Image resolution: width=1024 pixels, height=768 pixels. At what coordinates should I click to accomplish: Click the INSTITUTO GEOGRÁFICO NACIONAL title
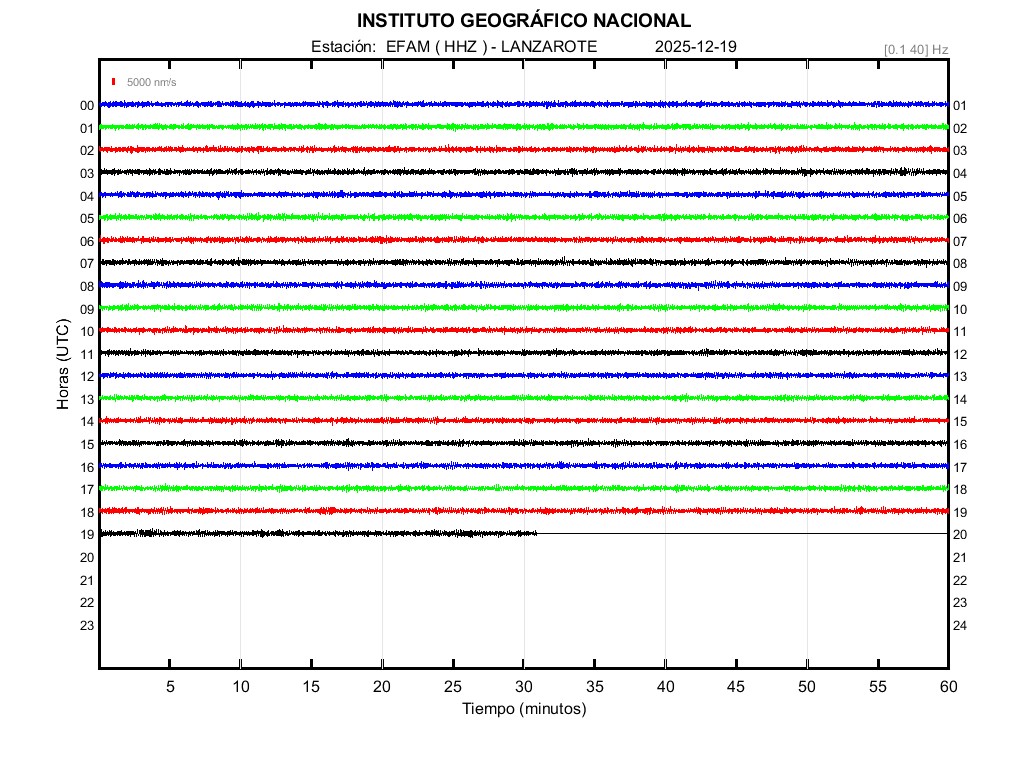click(x=523, y=21)
